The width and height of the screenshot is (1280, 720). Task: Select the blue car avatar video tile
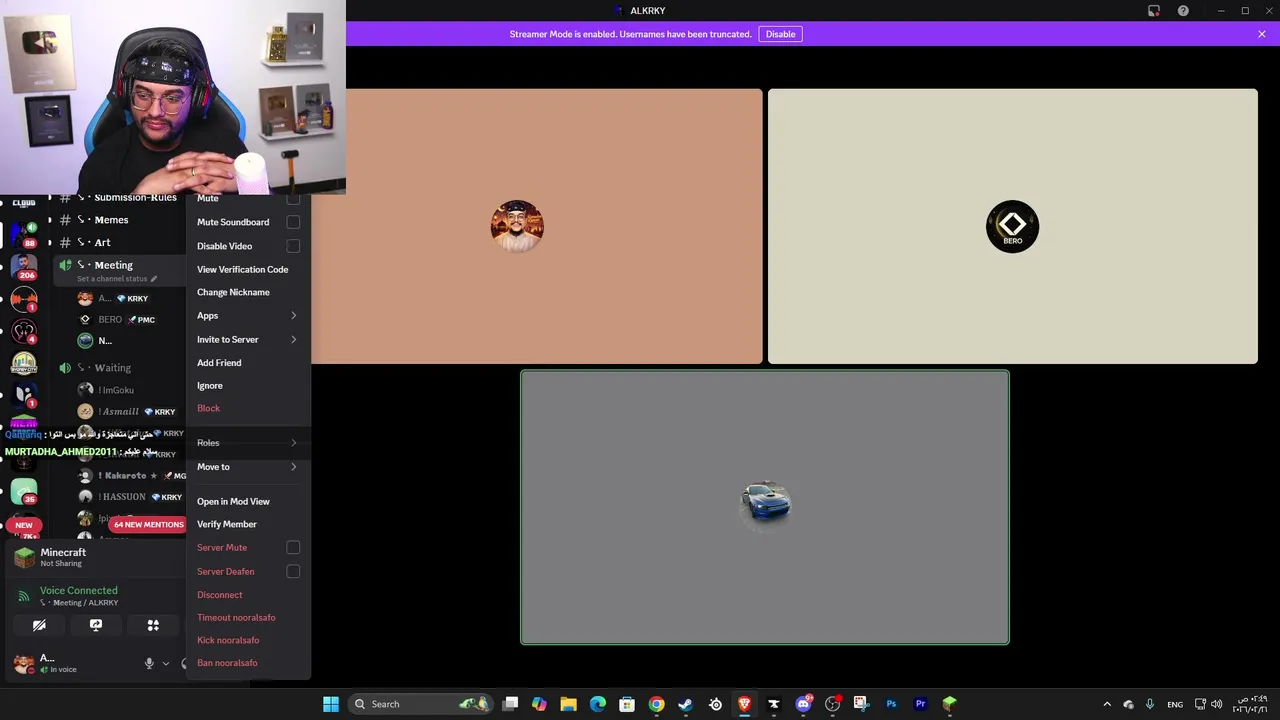[765, 506]
